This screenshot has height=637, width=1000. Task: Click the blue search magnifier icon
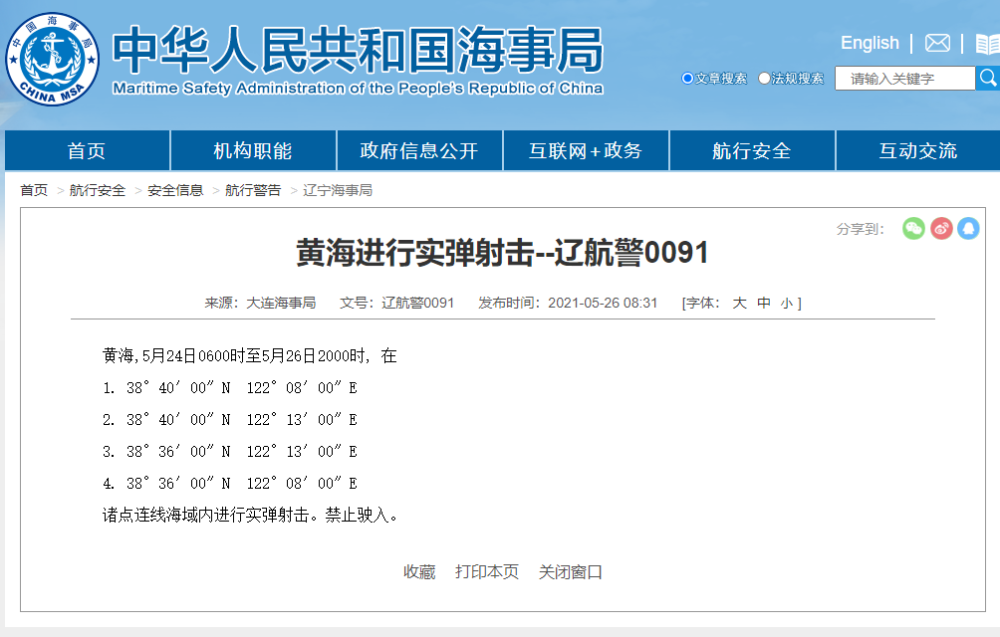(989, 77)
